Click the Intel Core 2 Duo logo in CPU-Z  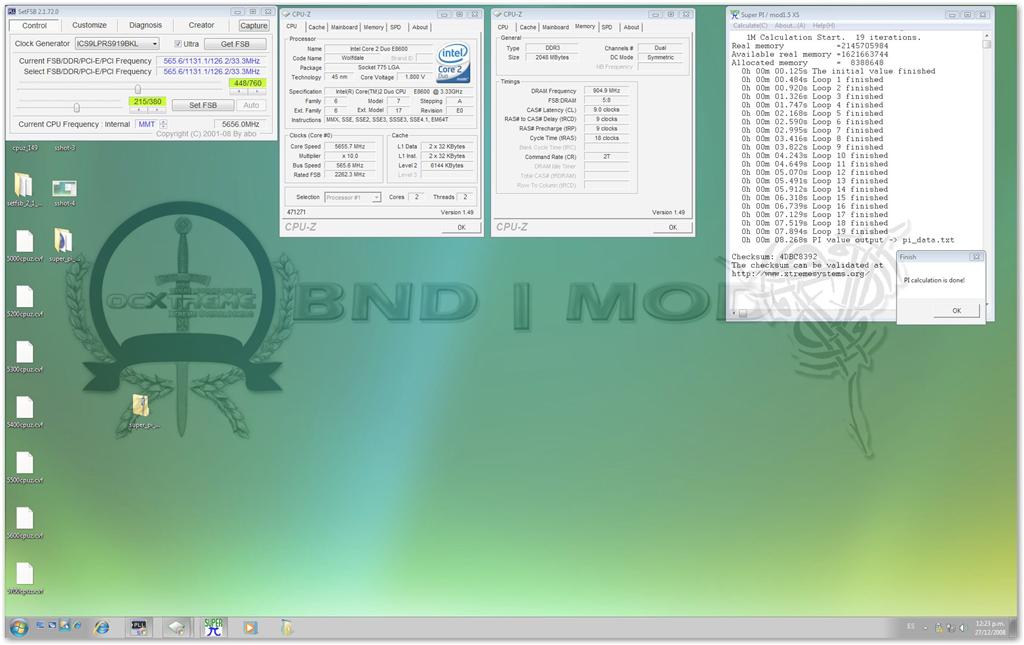(x=454, y=63)
